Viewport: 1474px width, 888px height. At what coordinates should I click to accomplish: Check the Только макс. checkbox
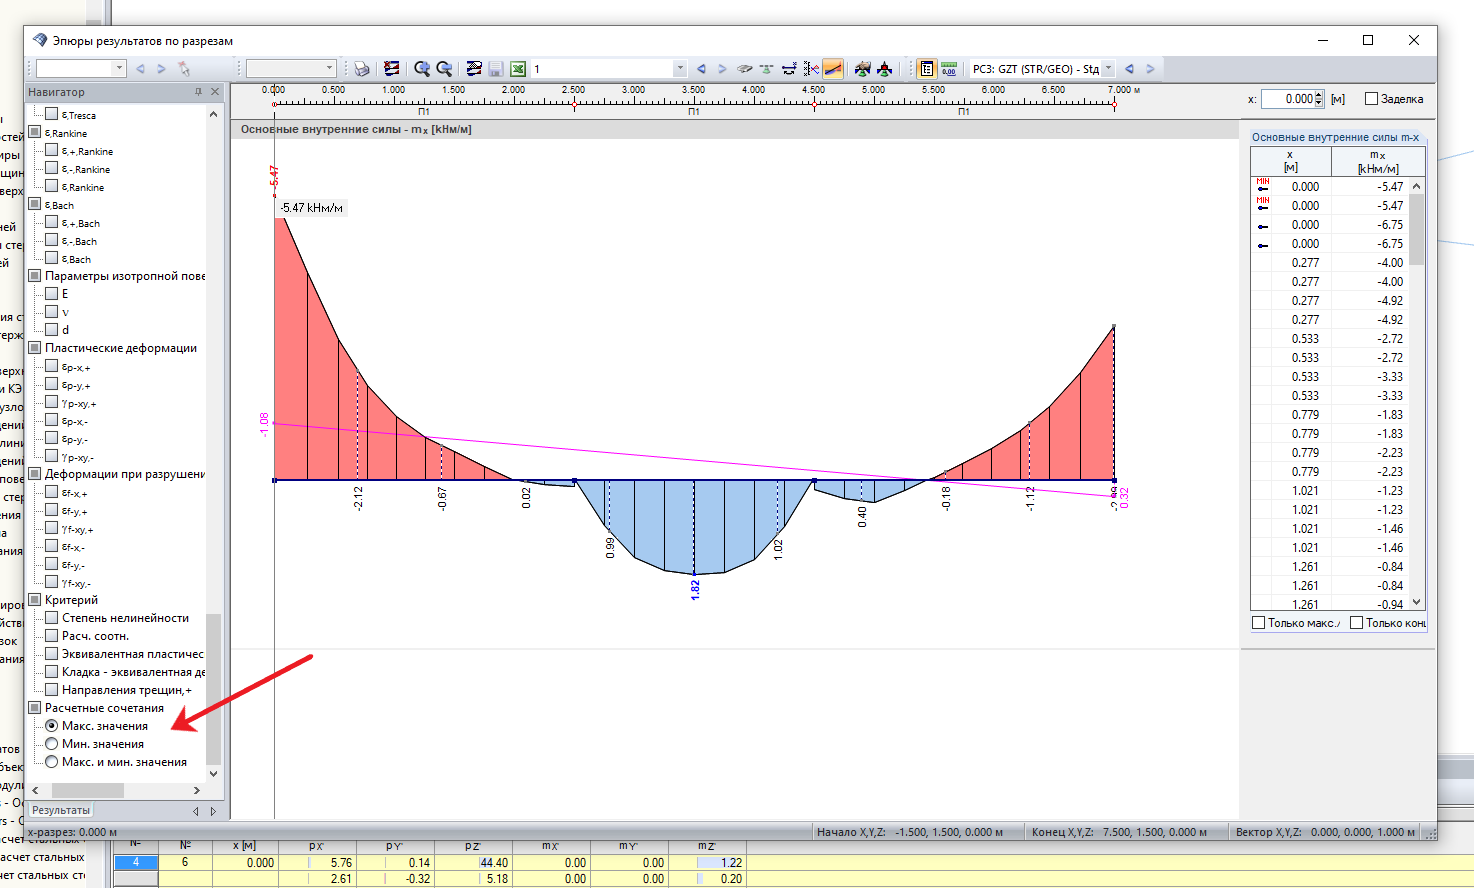point(1259,623)
